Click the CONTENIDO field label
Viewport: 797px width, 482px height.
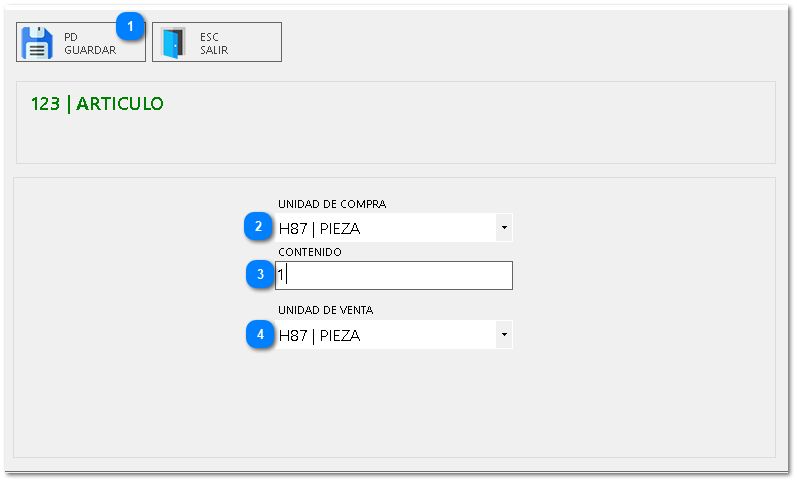tap(310, 252)
